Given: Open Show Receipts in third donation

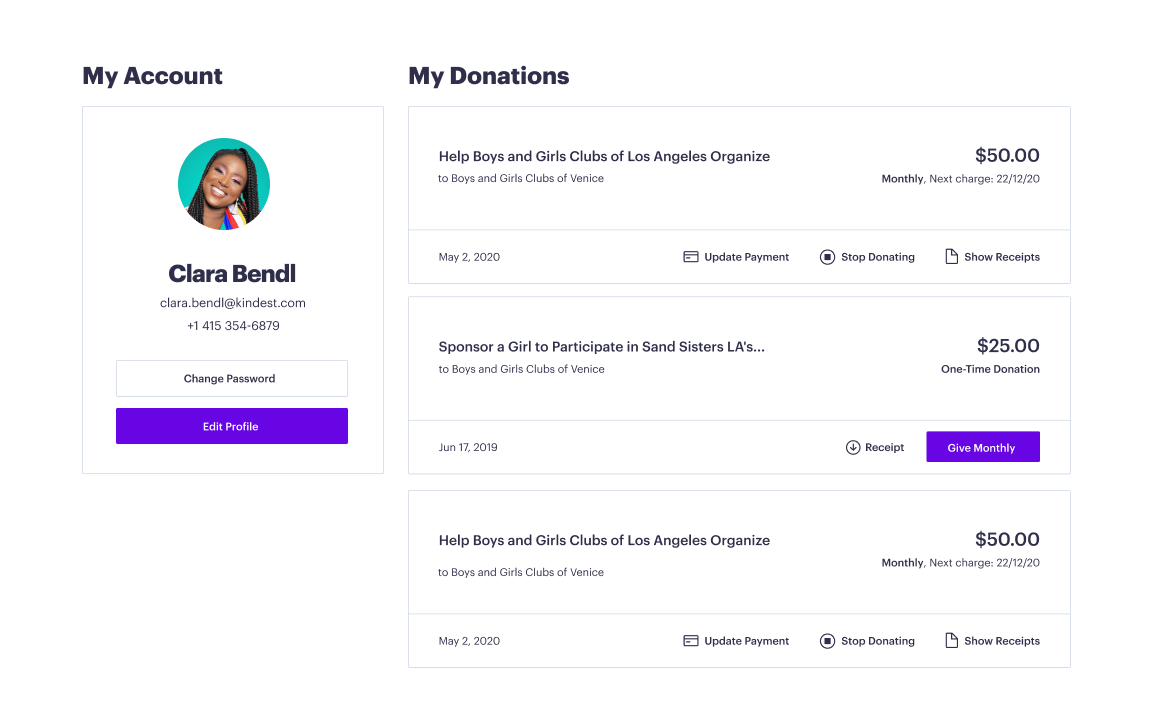Looking at the screenshot, I should pos(1002,641).
